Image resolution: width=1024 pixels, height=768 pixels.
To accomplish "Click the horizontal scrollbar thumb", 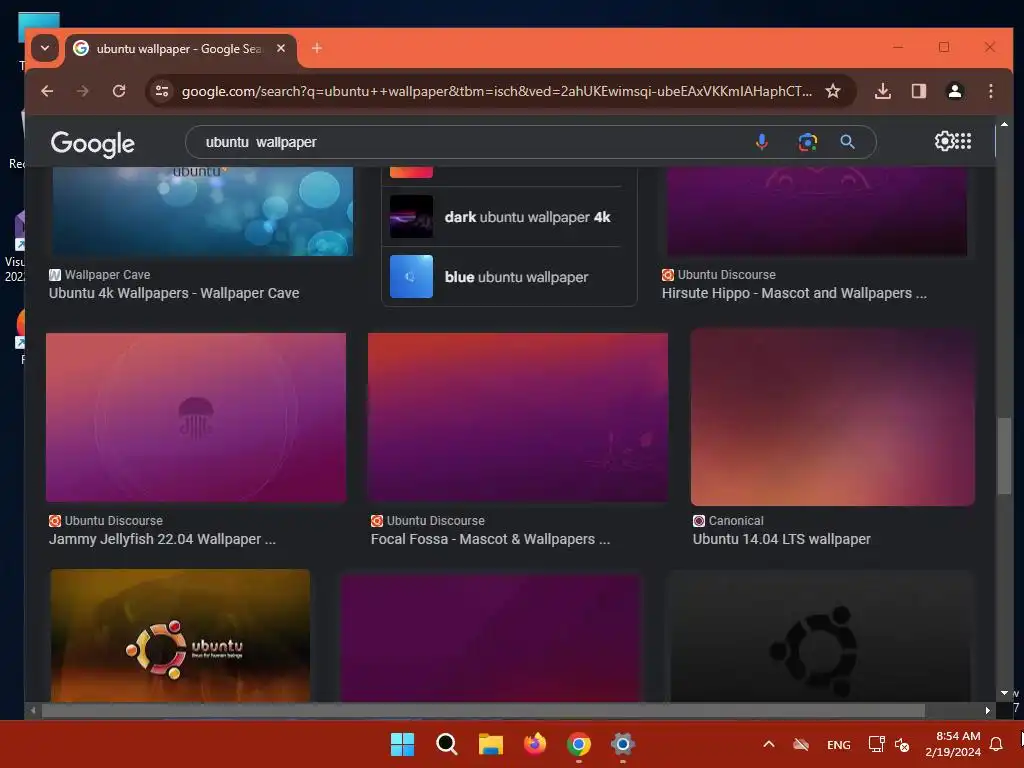I will pos(483,710).
